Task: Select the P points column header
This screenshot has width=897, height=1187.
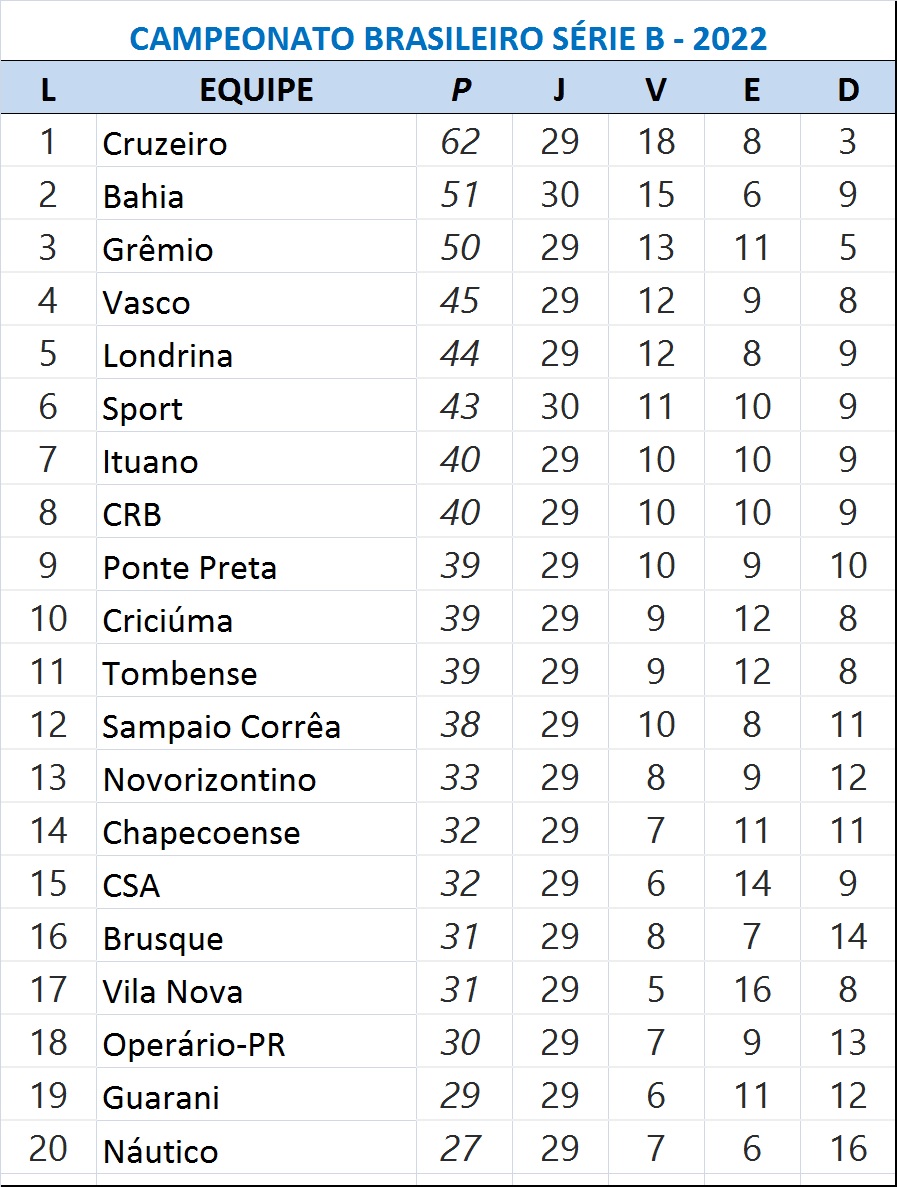Action: [x=463, y=89]
